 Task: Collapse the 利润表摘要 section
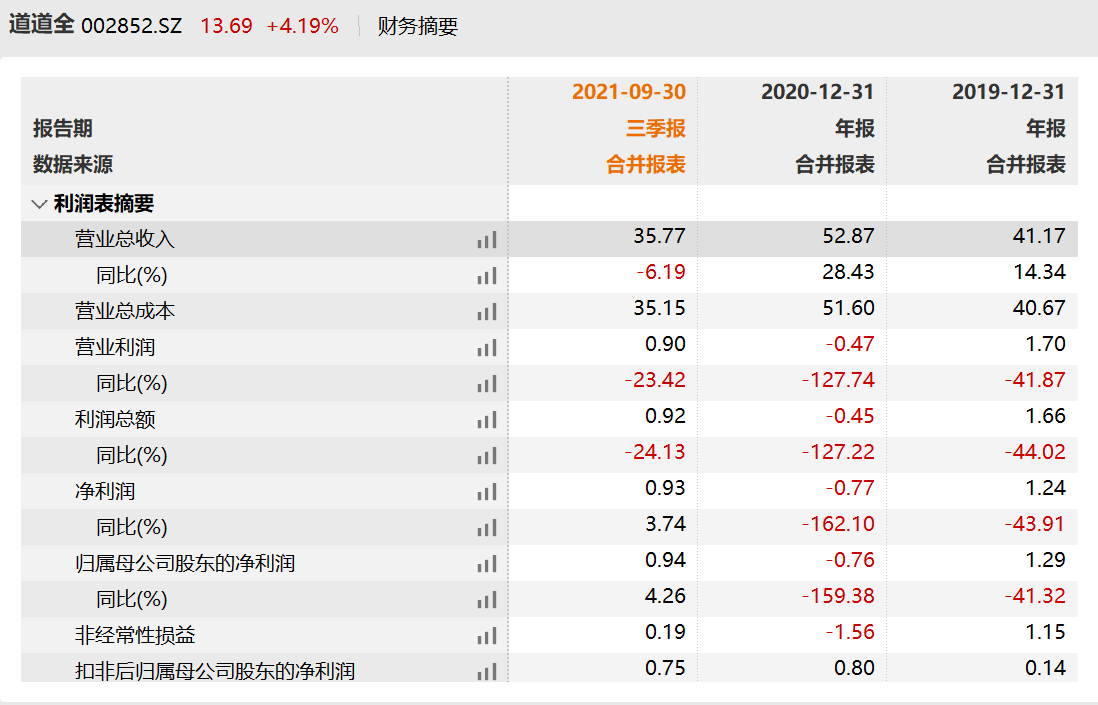[40, 204]
